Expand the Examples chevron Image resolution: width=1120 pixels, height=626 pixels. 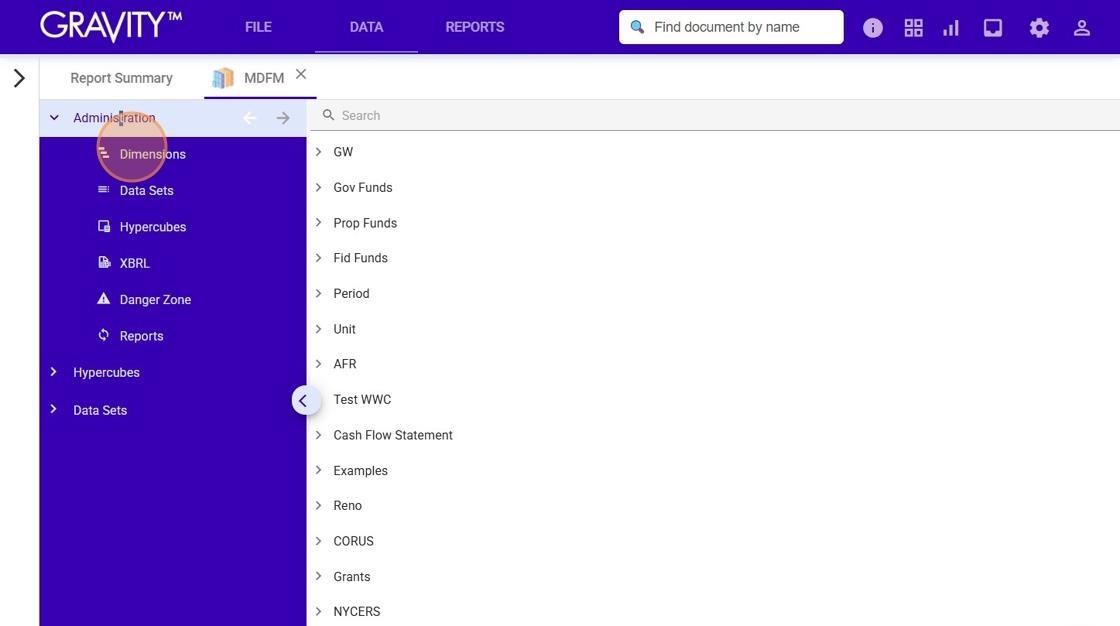click(319, 470)
